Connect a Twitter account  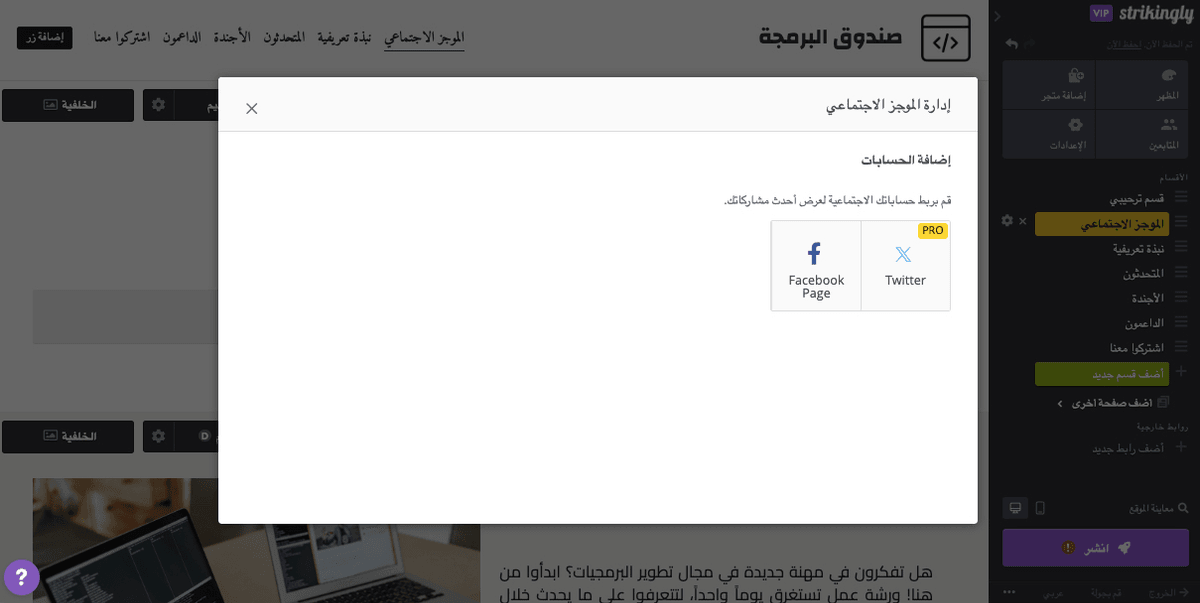click(x=905, y=266)
